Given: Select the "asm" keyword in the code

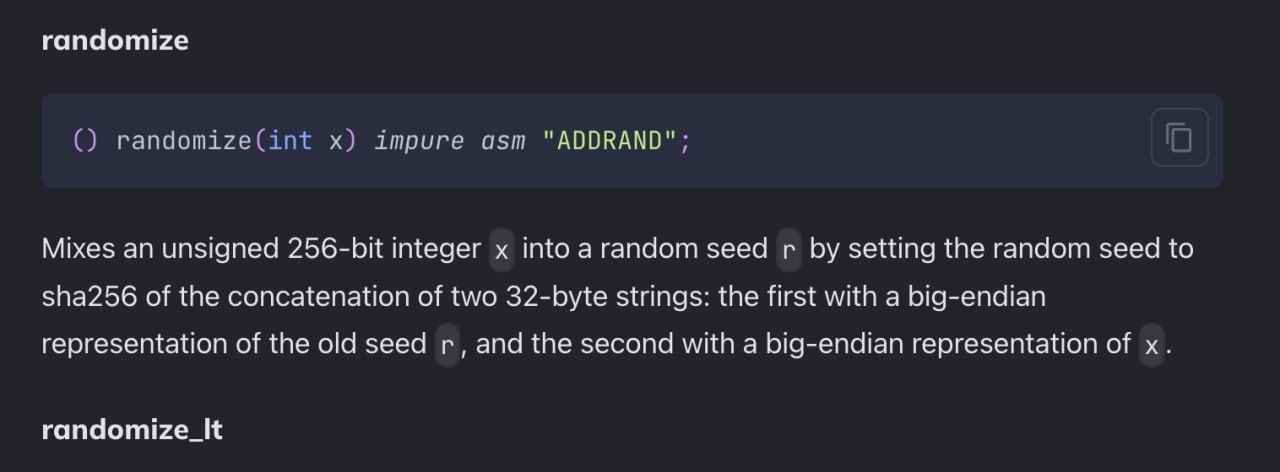Looking at the screenshot, I should [503, 141].
